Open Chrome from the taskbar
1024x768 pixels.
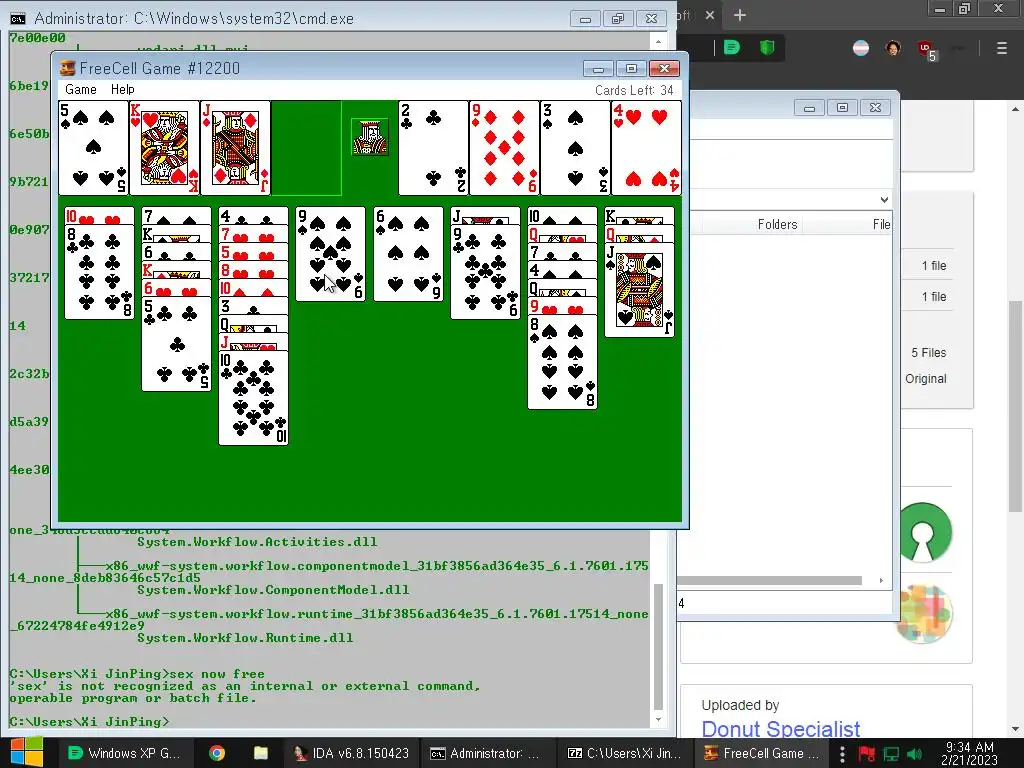click(217, 753)
